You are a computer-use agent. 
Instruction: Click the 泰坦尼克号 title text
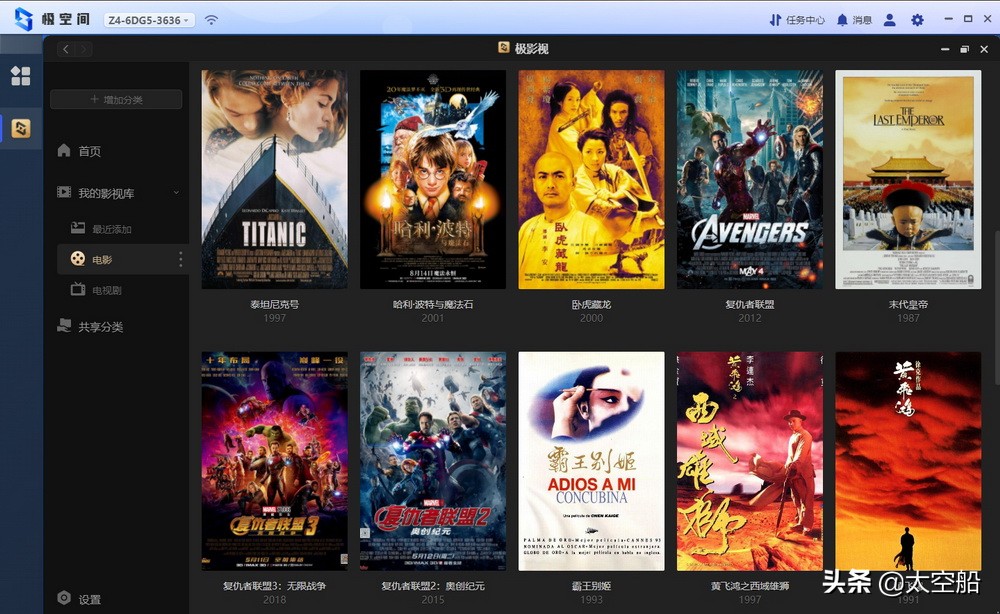click(x=274, y=304)
